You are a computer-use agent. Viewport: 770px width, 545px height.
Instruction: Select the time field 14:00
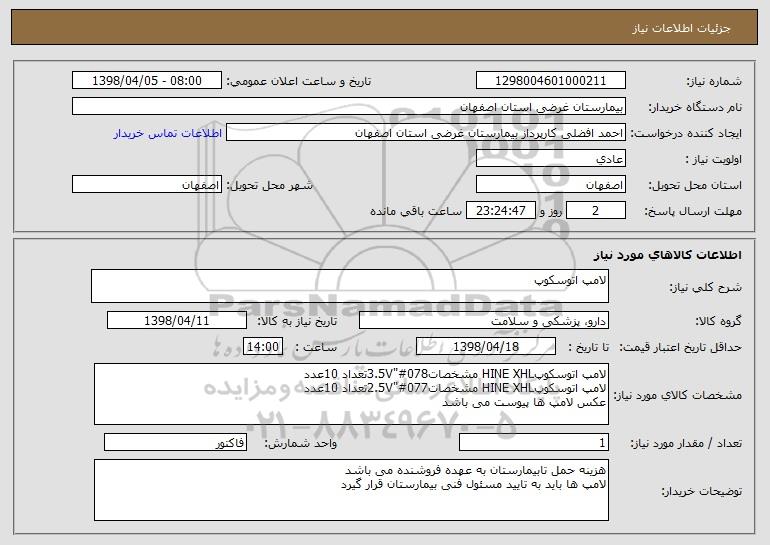point(263,346)
